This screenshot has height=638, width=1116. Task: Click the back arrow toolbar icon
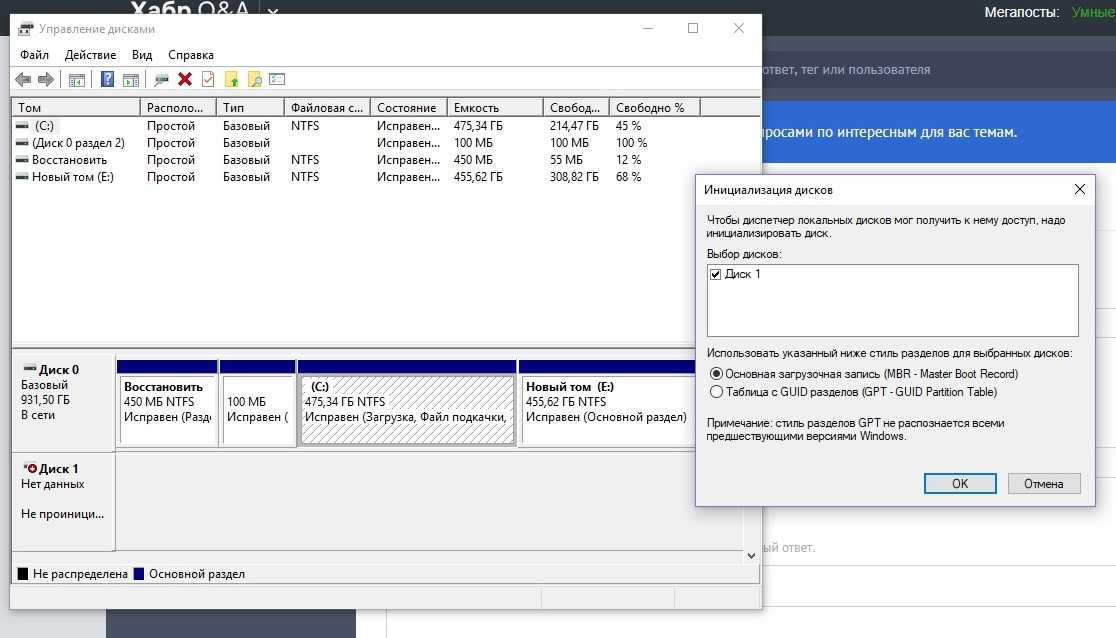[x=23, y=80]
